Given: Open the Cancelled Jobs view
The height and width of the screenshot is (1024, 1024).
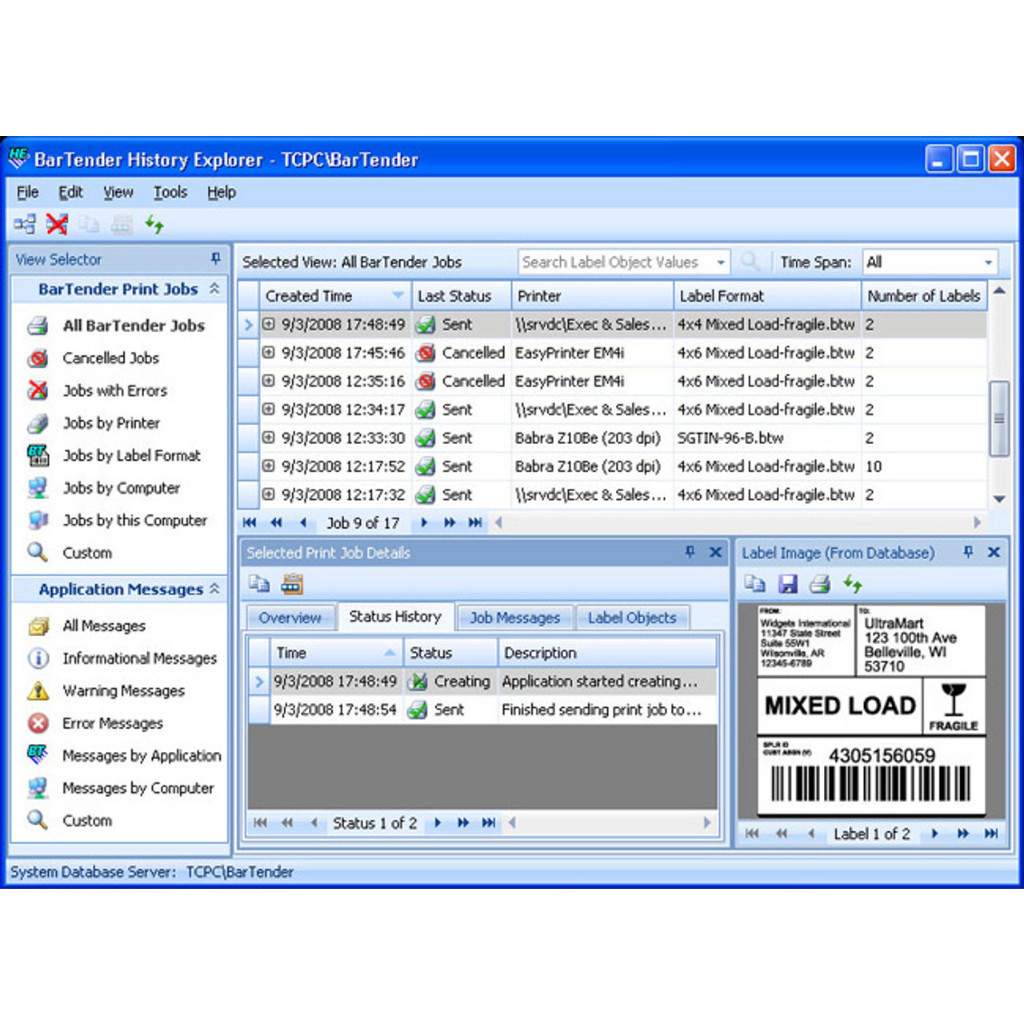Looking at the screenshot, I should pyautogui.click(x=110, y=358).
